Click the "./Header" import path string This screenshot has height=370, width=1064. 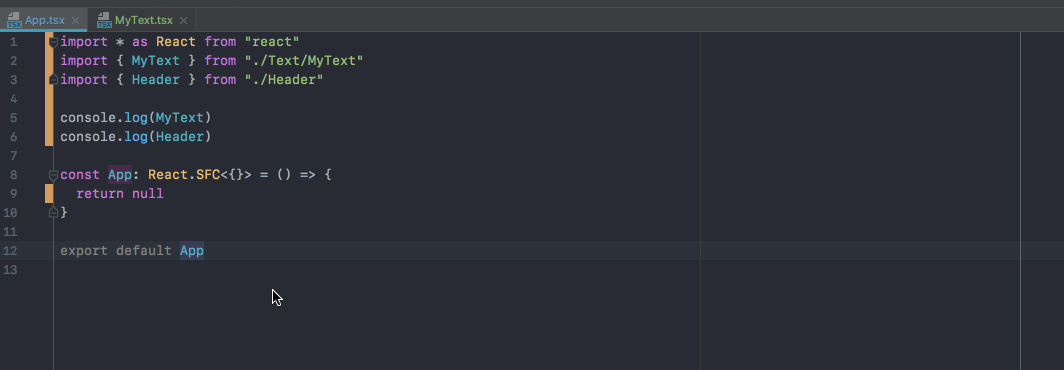click(284, 80)
